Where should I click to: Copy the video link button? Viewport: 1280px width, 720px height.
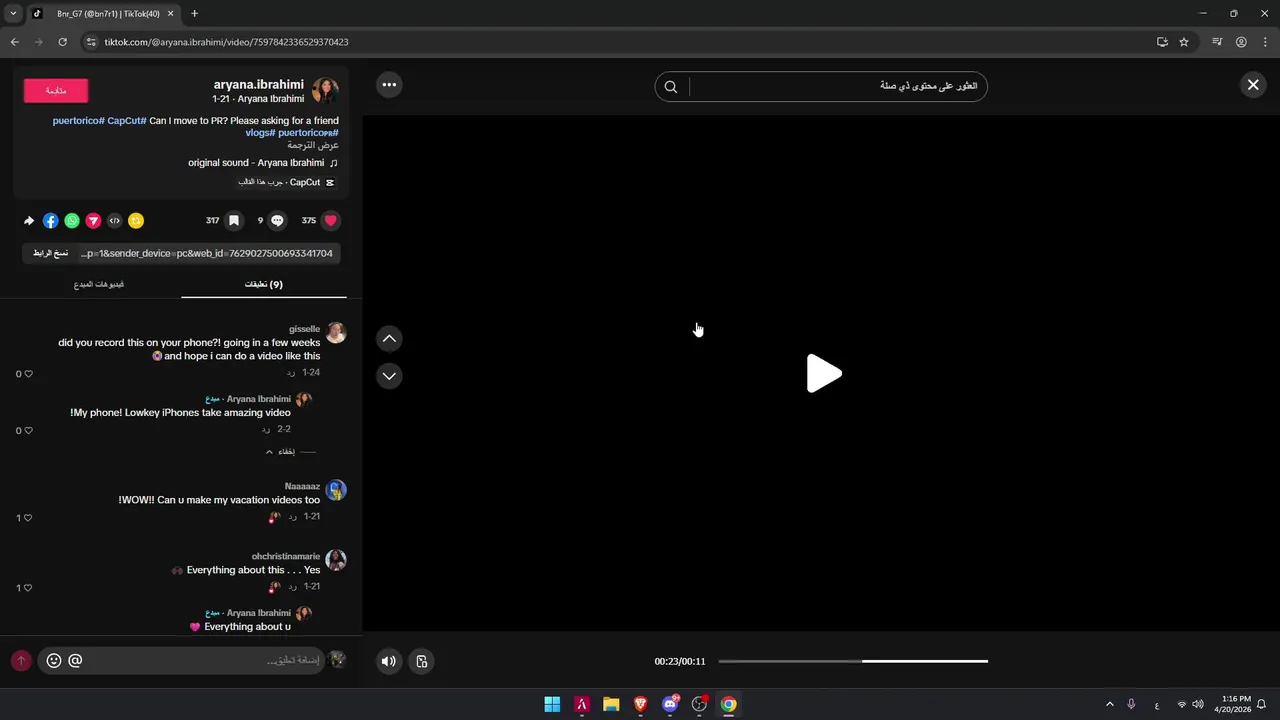pos(50,254)
